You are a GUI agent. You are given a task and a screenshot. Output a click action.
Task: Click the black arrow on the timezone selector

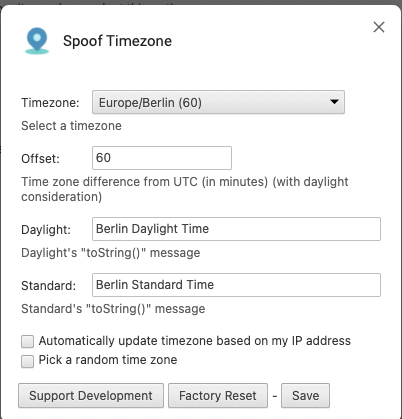(334, 102)
